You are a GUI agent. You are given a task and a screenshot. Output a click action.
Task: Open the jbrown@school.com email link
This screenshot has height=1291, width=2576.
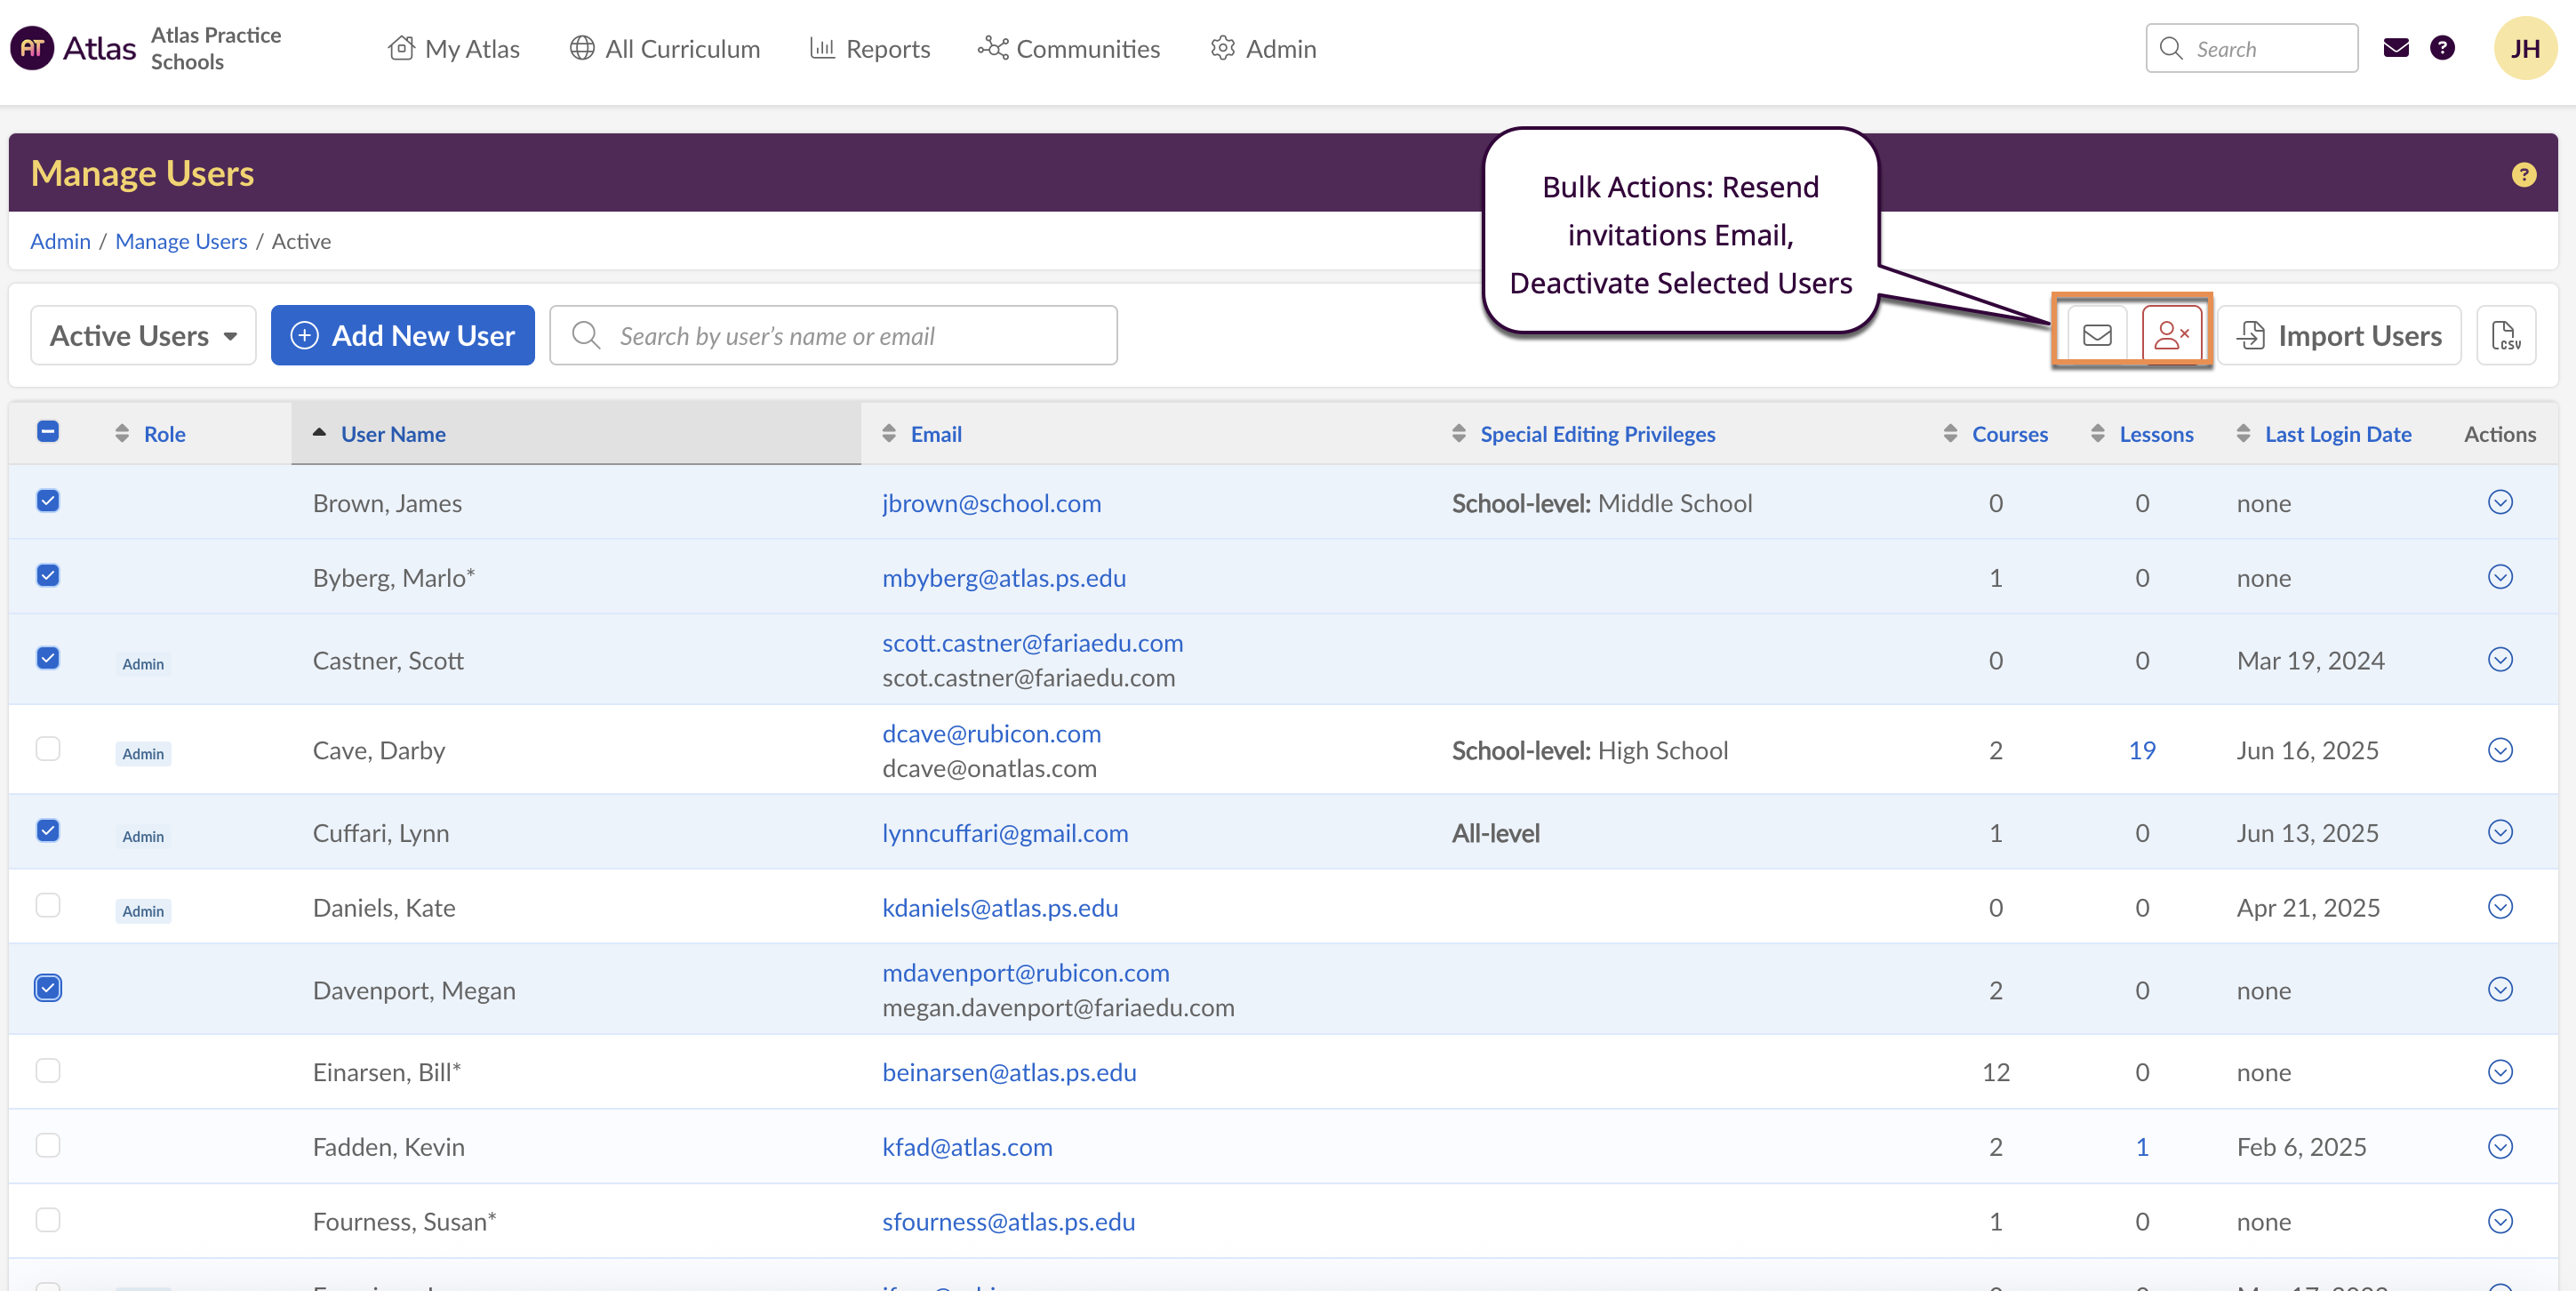(x=991, y=503)
